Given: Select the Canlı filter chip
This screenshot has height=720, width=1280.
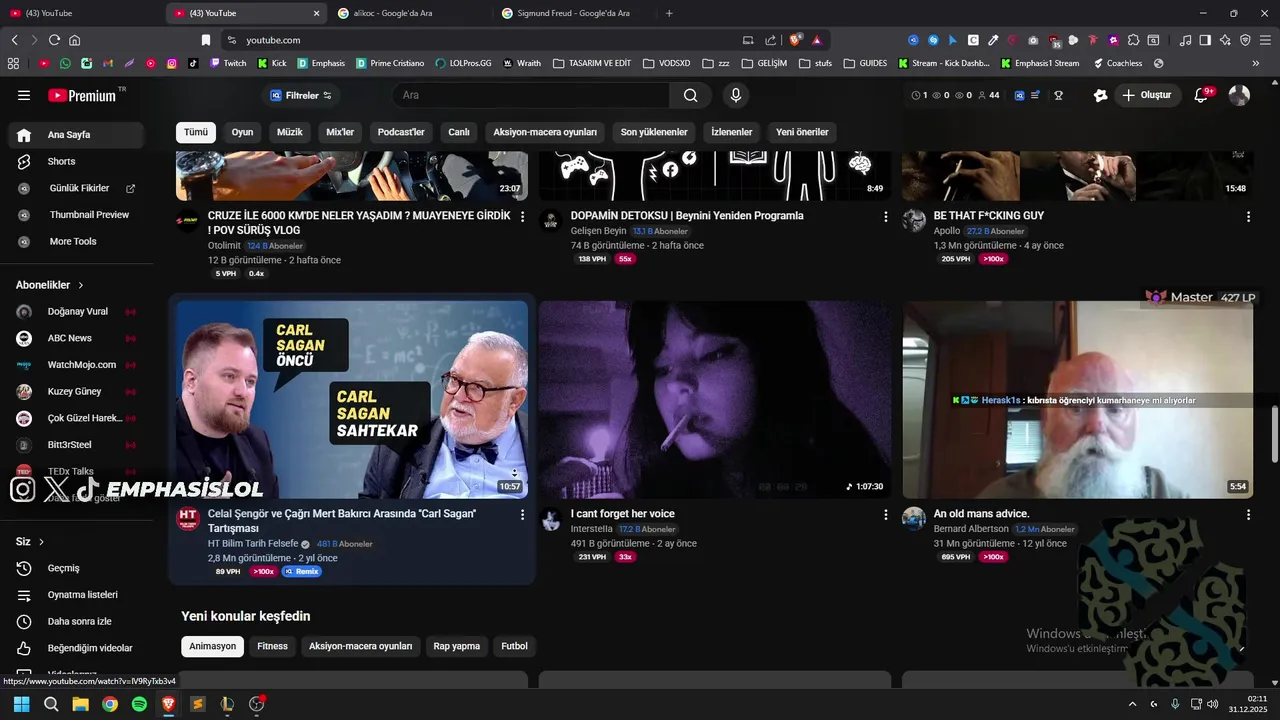Looking at the screenshot, I should click(459, 132).
